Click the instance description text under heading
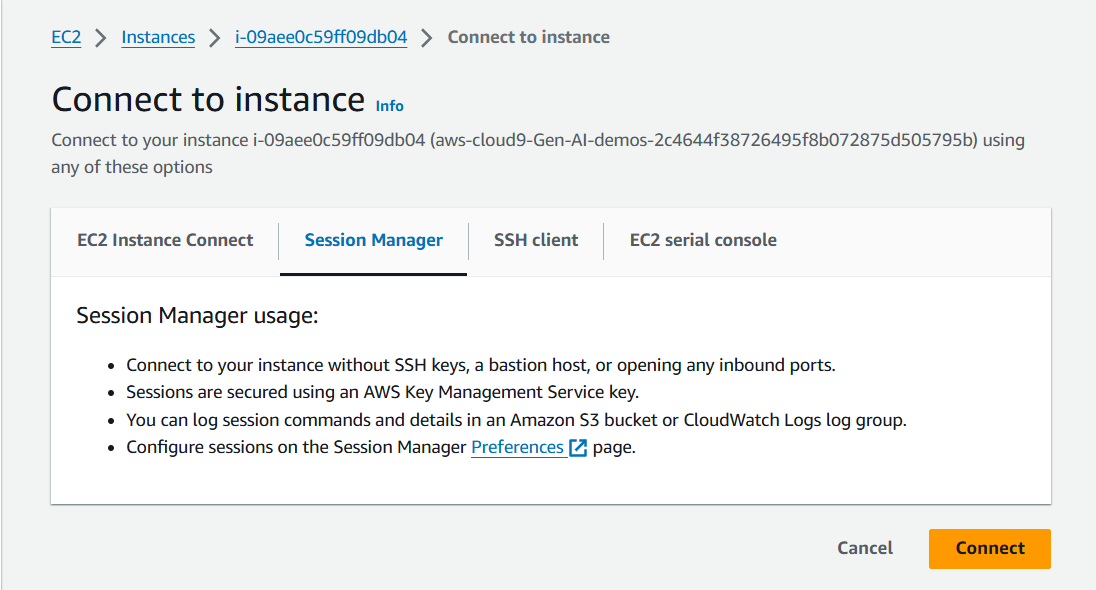1096x590 pixels. [x=538, y=153]
